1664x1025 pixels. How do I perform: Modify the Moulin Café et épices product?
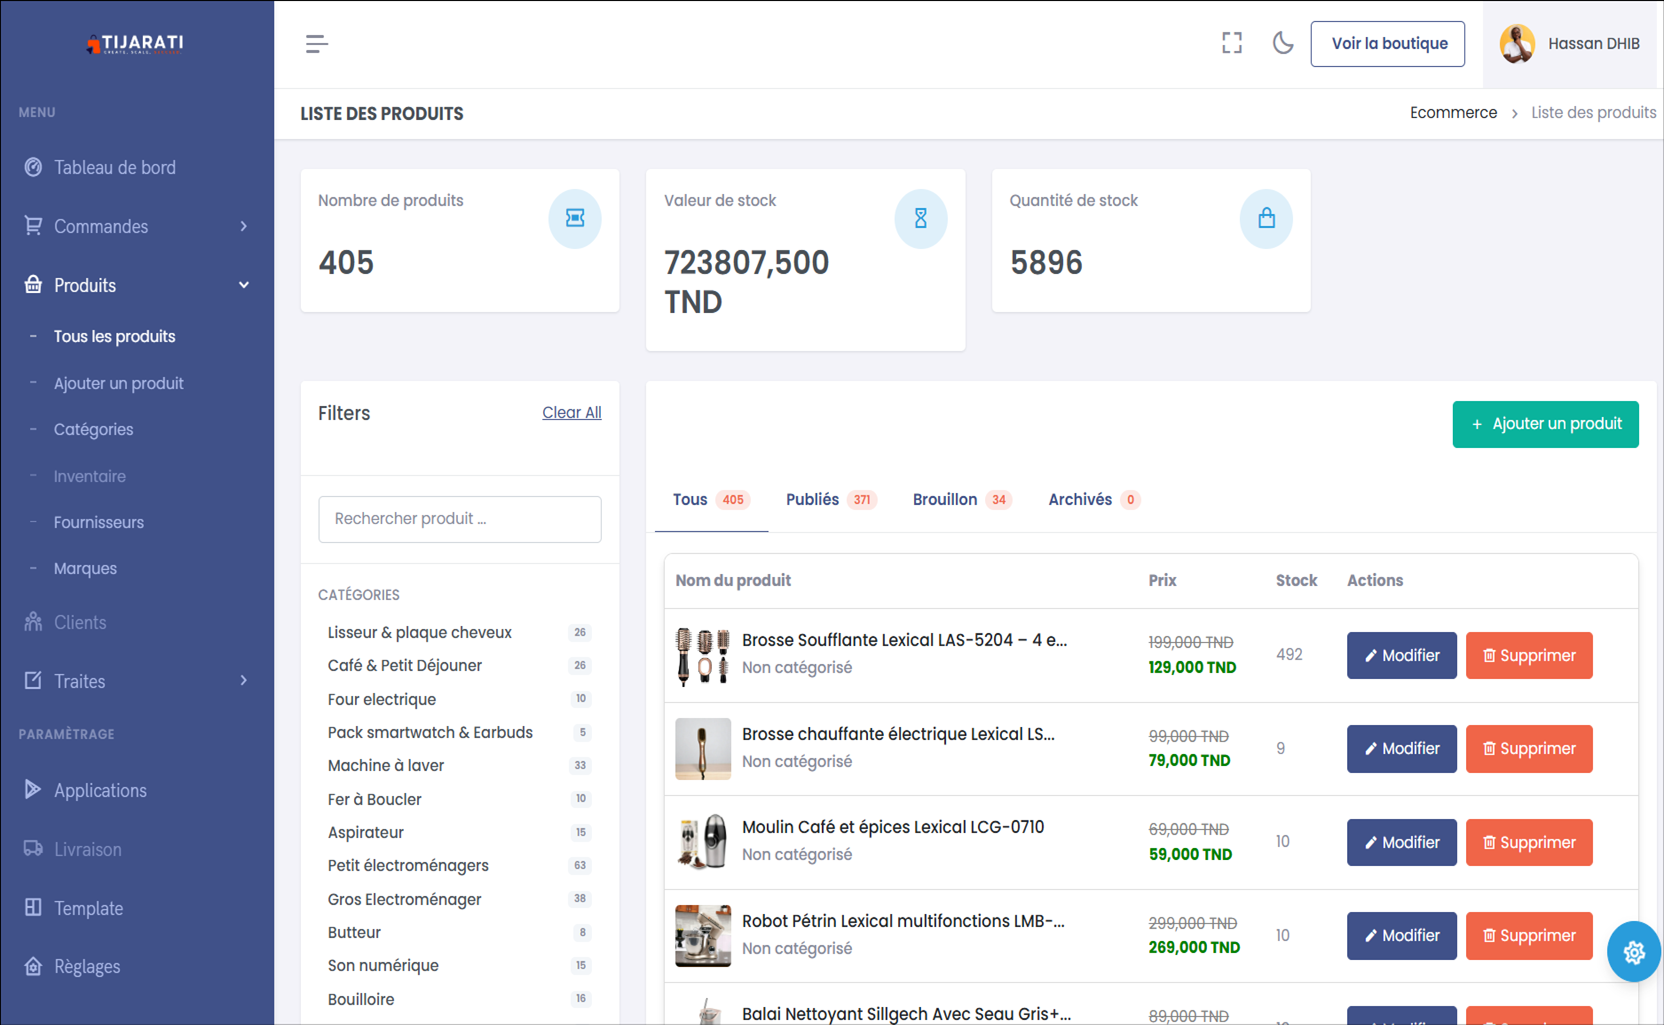1401,842
